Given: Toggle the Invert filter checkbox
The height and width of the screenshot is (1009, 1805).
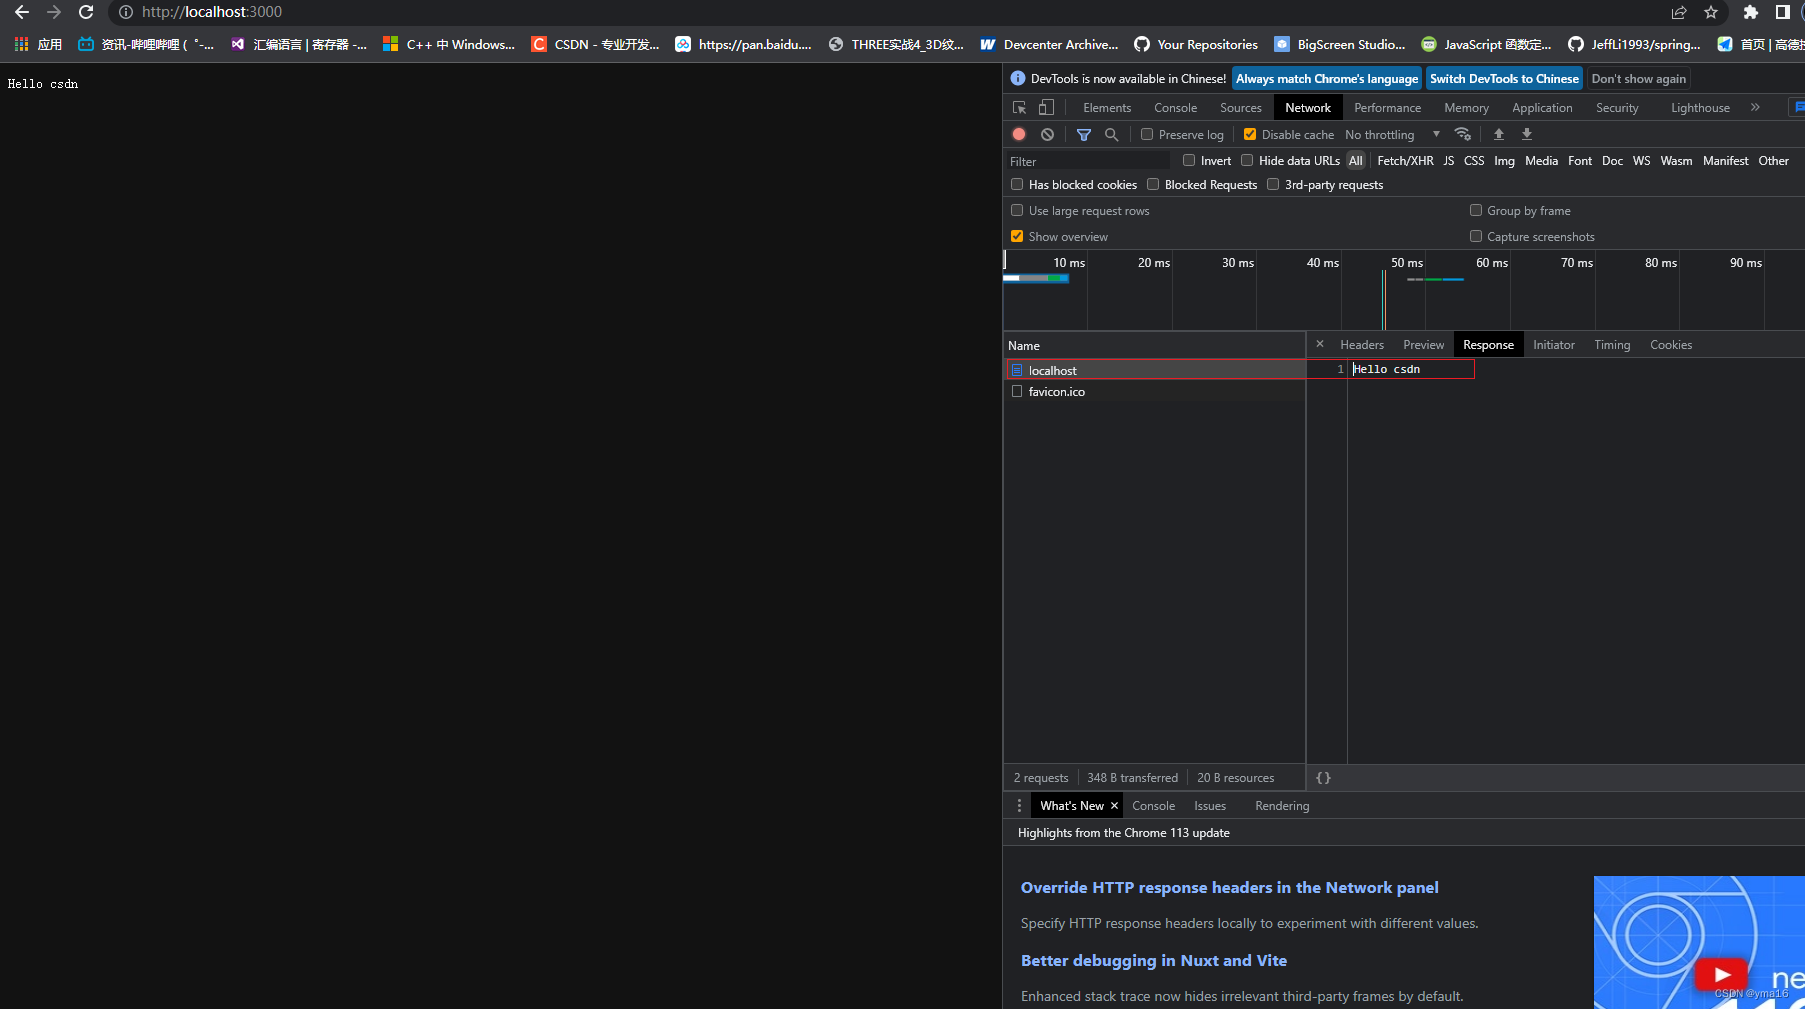Looking at the screenshot, I should tap(1189, 160).
